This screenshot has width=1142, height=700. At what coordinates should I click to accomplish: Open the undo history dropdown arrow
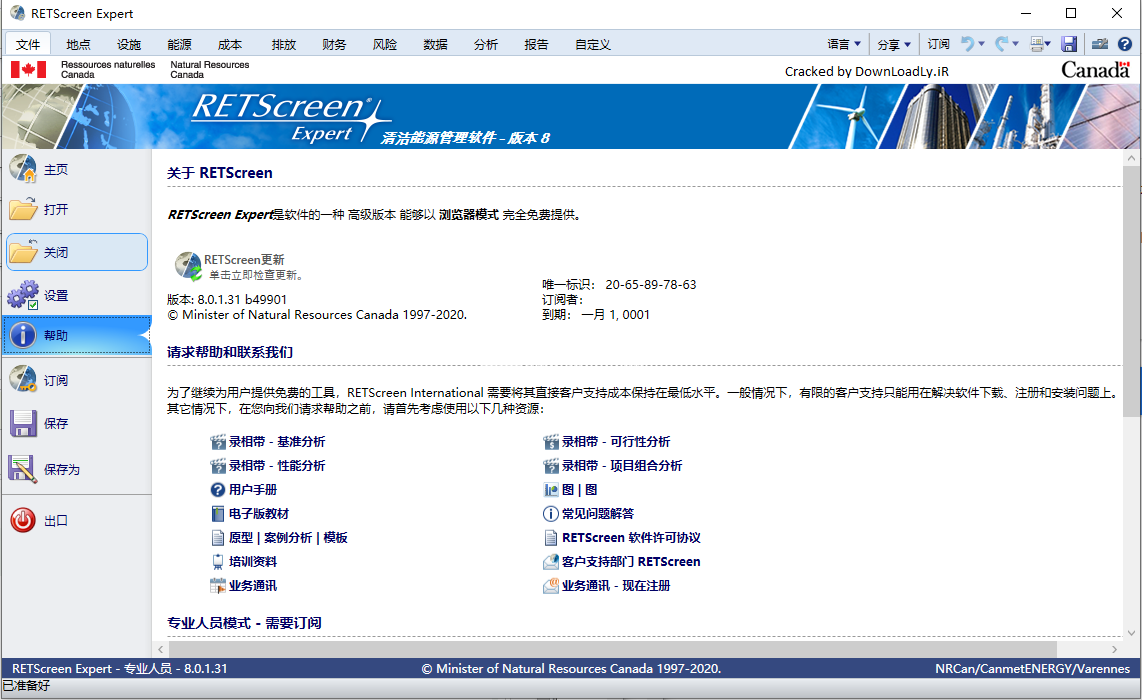click(981, 44)
